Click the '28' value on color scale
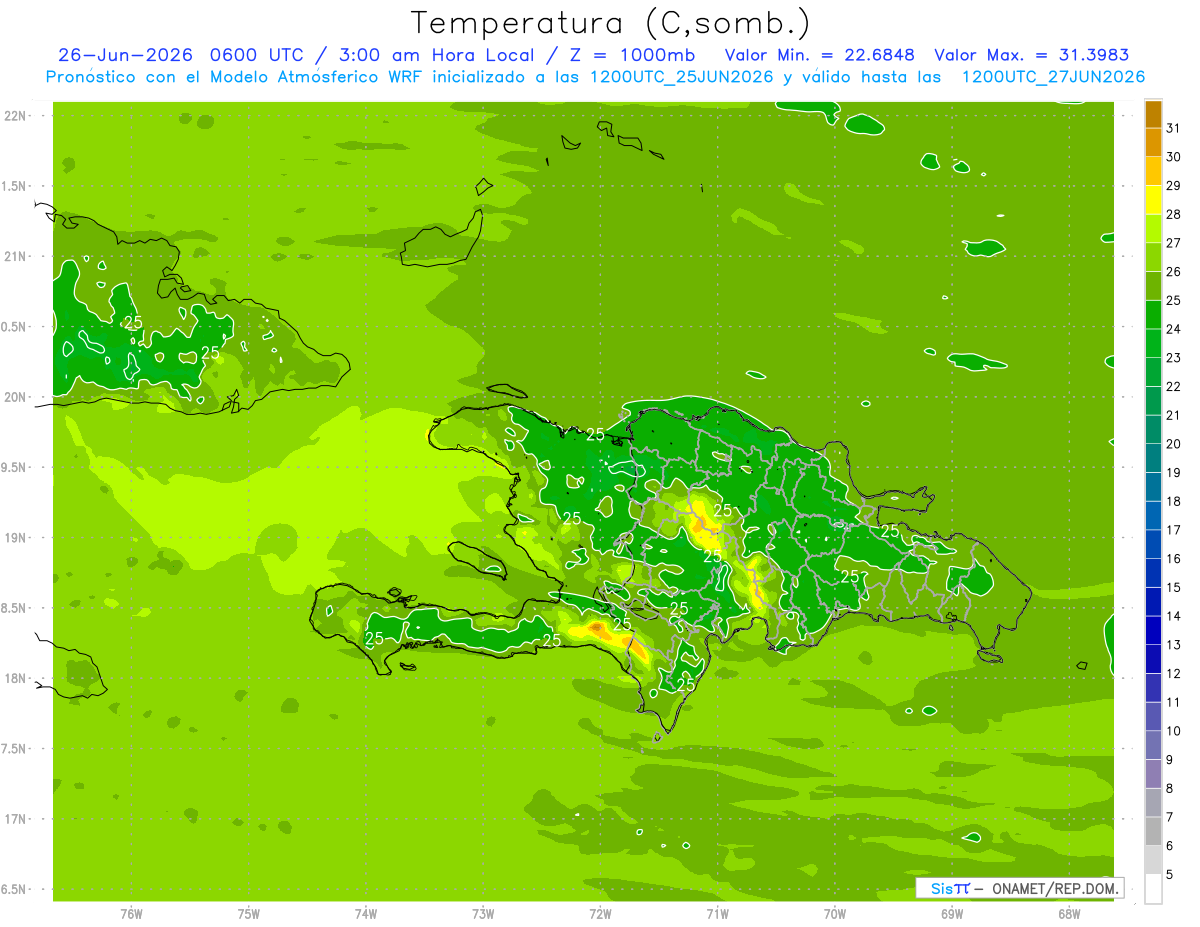The width and height of the screenshot is (1200, 927). (x=1173, y=215)
